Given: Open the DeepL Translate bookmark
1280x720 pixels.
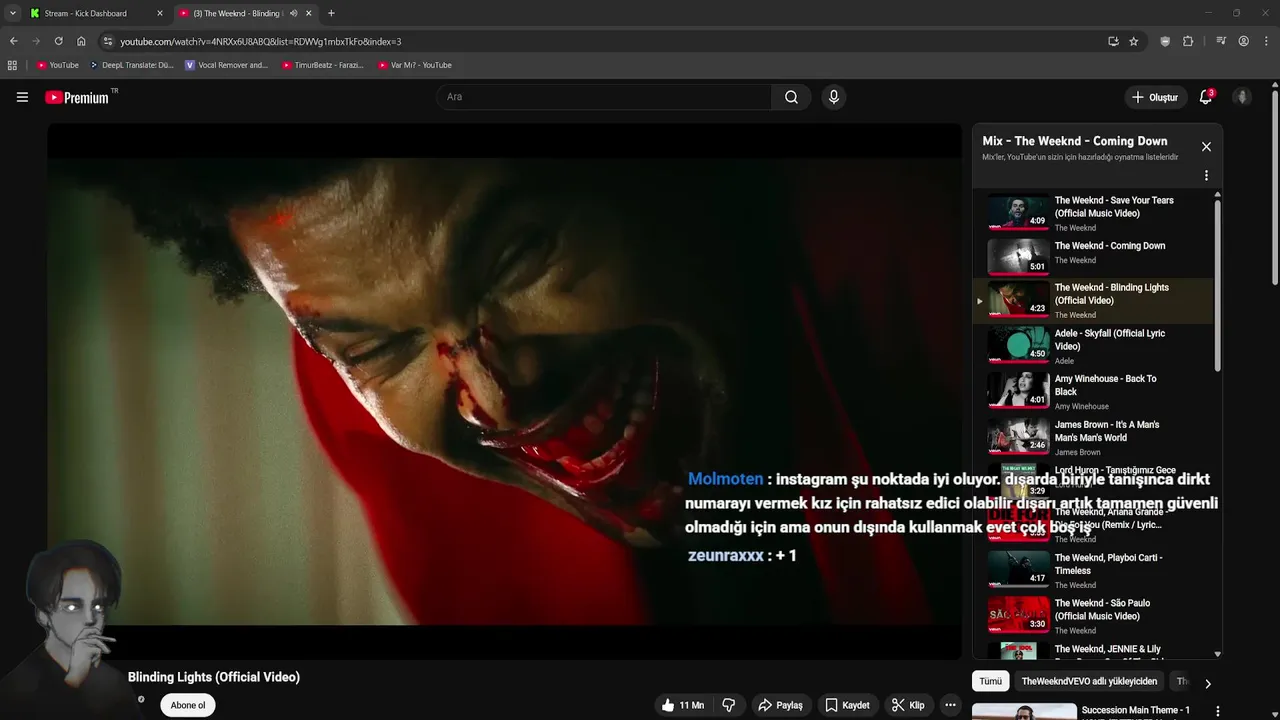Looking at the screenshot, I should click(131, 65).
